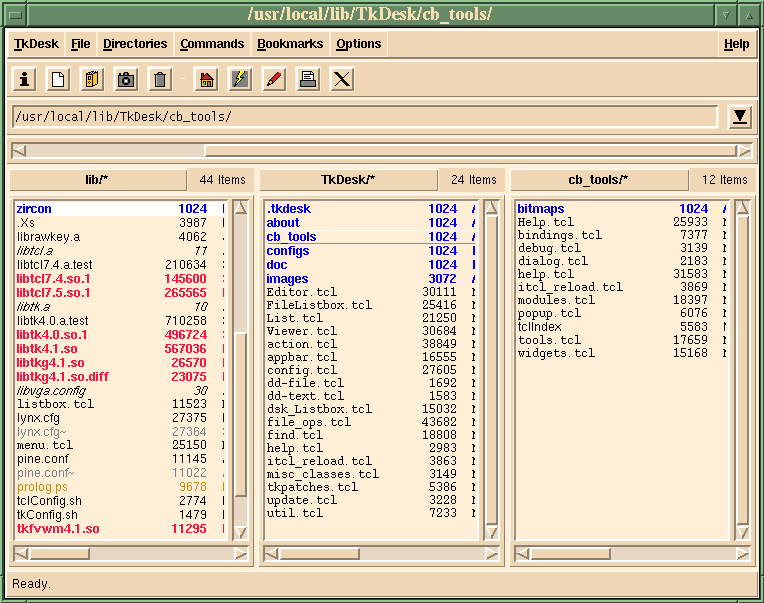Viewport: 764px width, 603px height.
Task: Click the directory path entry field
Action: point(364,117)
